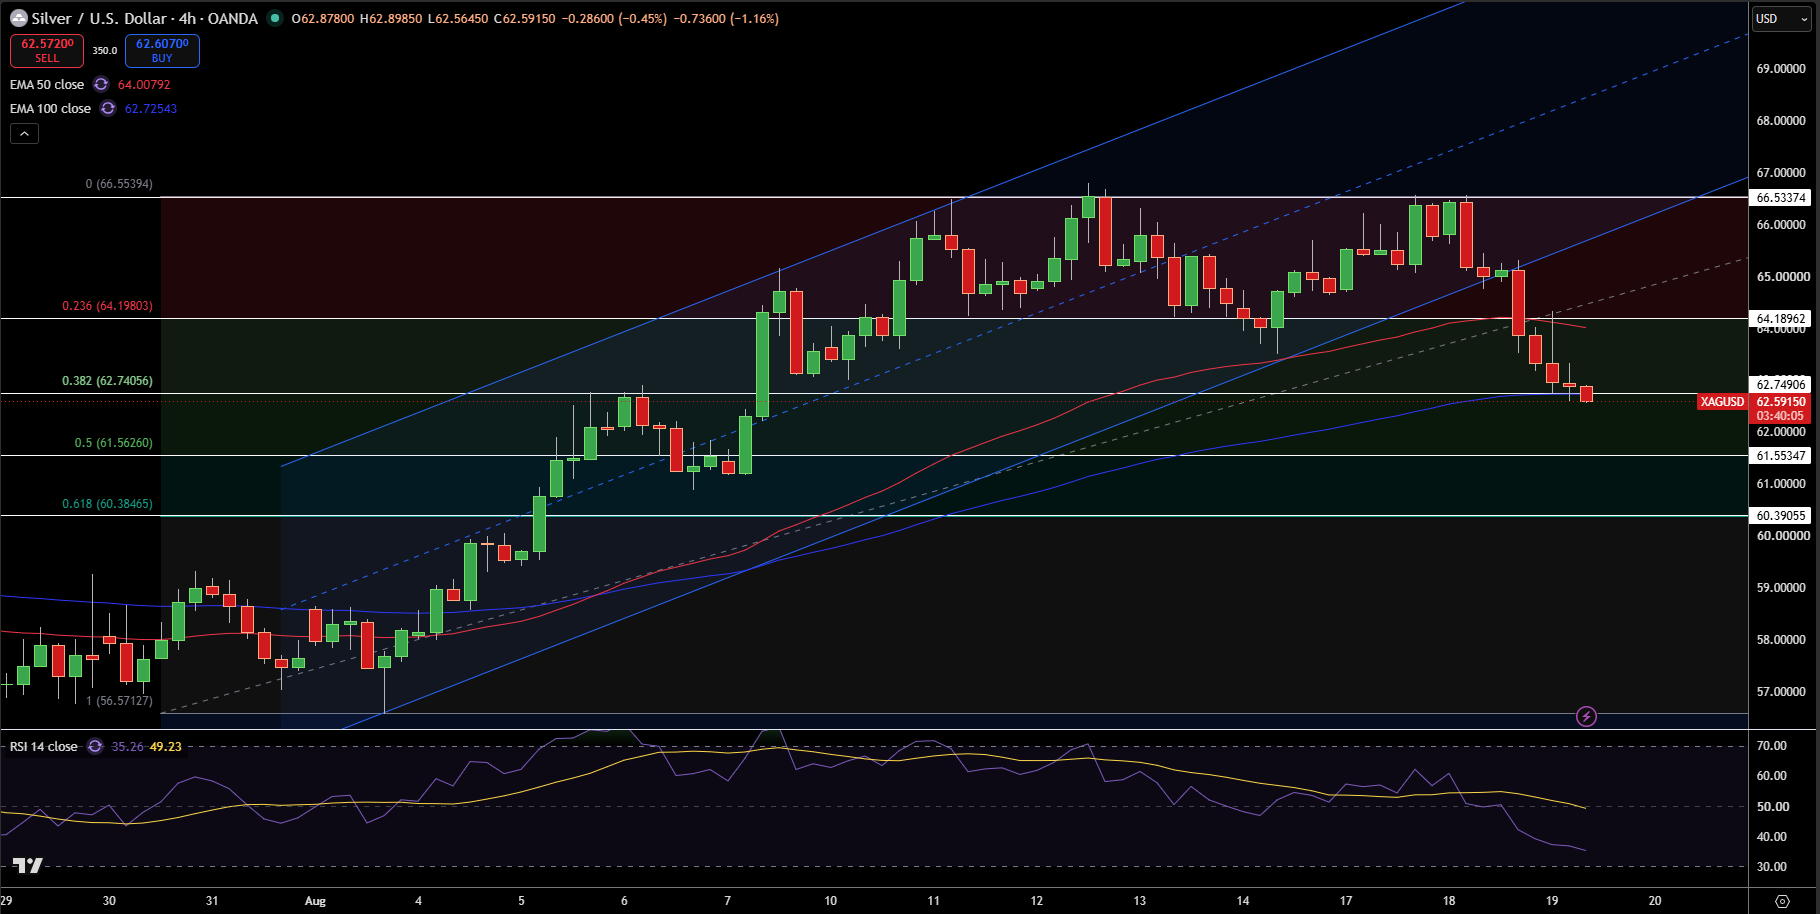The image size is (1820, 914).
Task: Click the Fib 0.382 (62.74056) label
Action: coord(107,381)
